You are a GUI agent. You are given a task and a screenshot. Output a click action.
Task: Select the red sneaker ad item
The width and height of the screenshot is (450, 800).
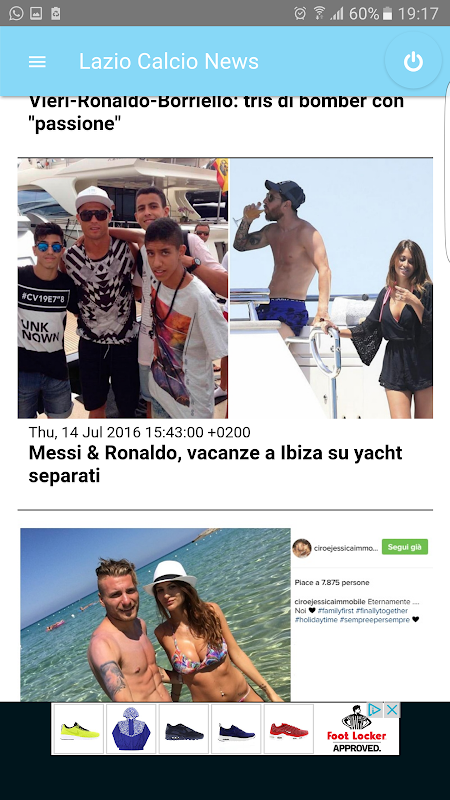click(289, 729)
